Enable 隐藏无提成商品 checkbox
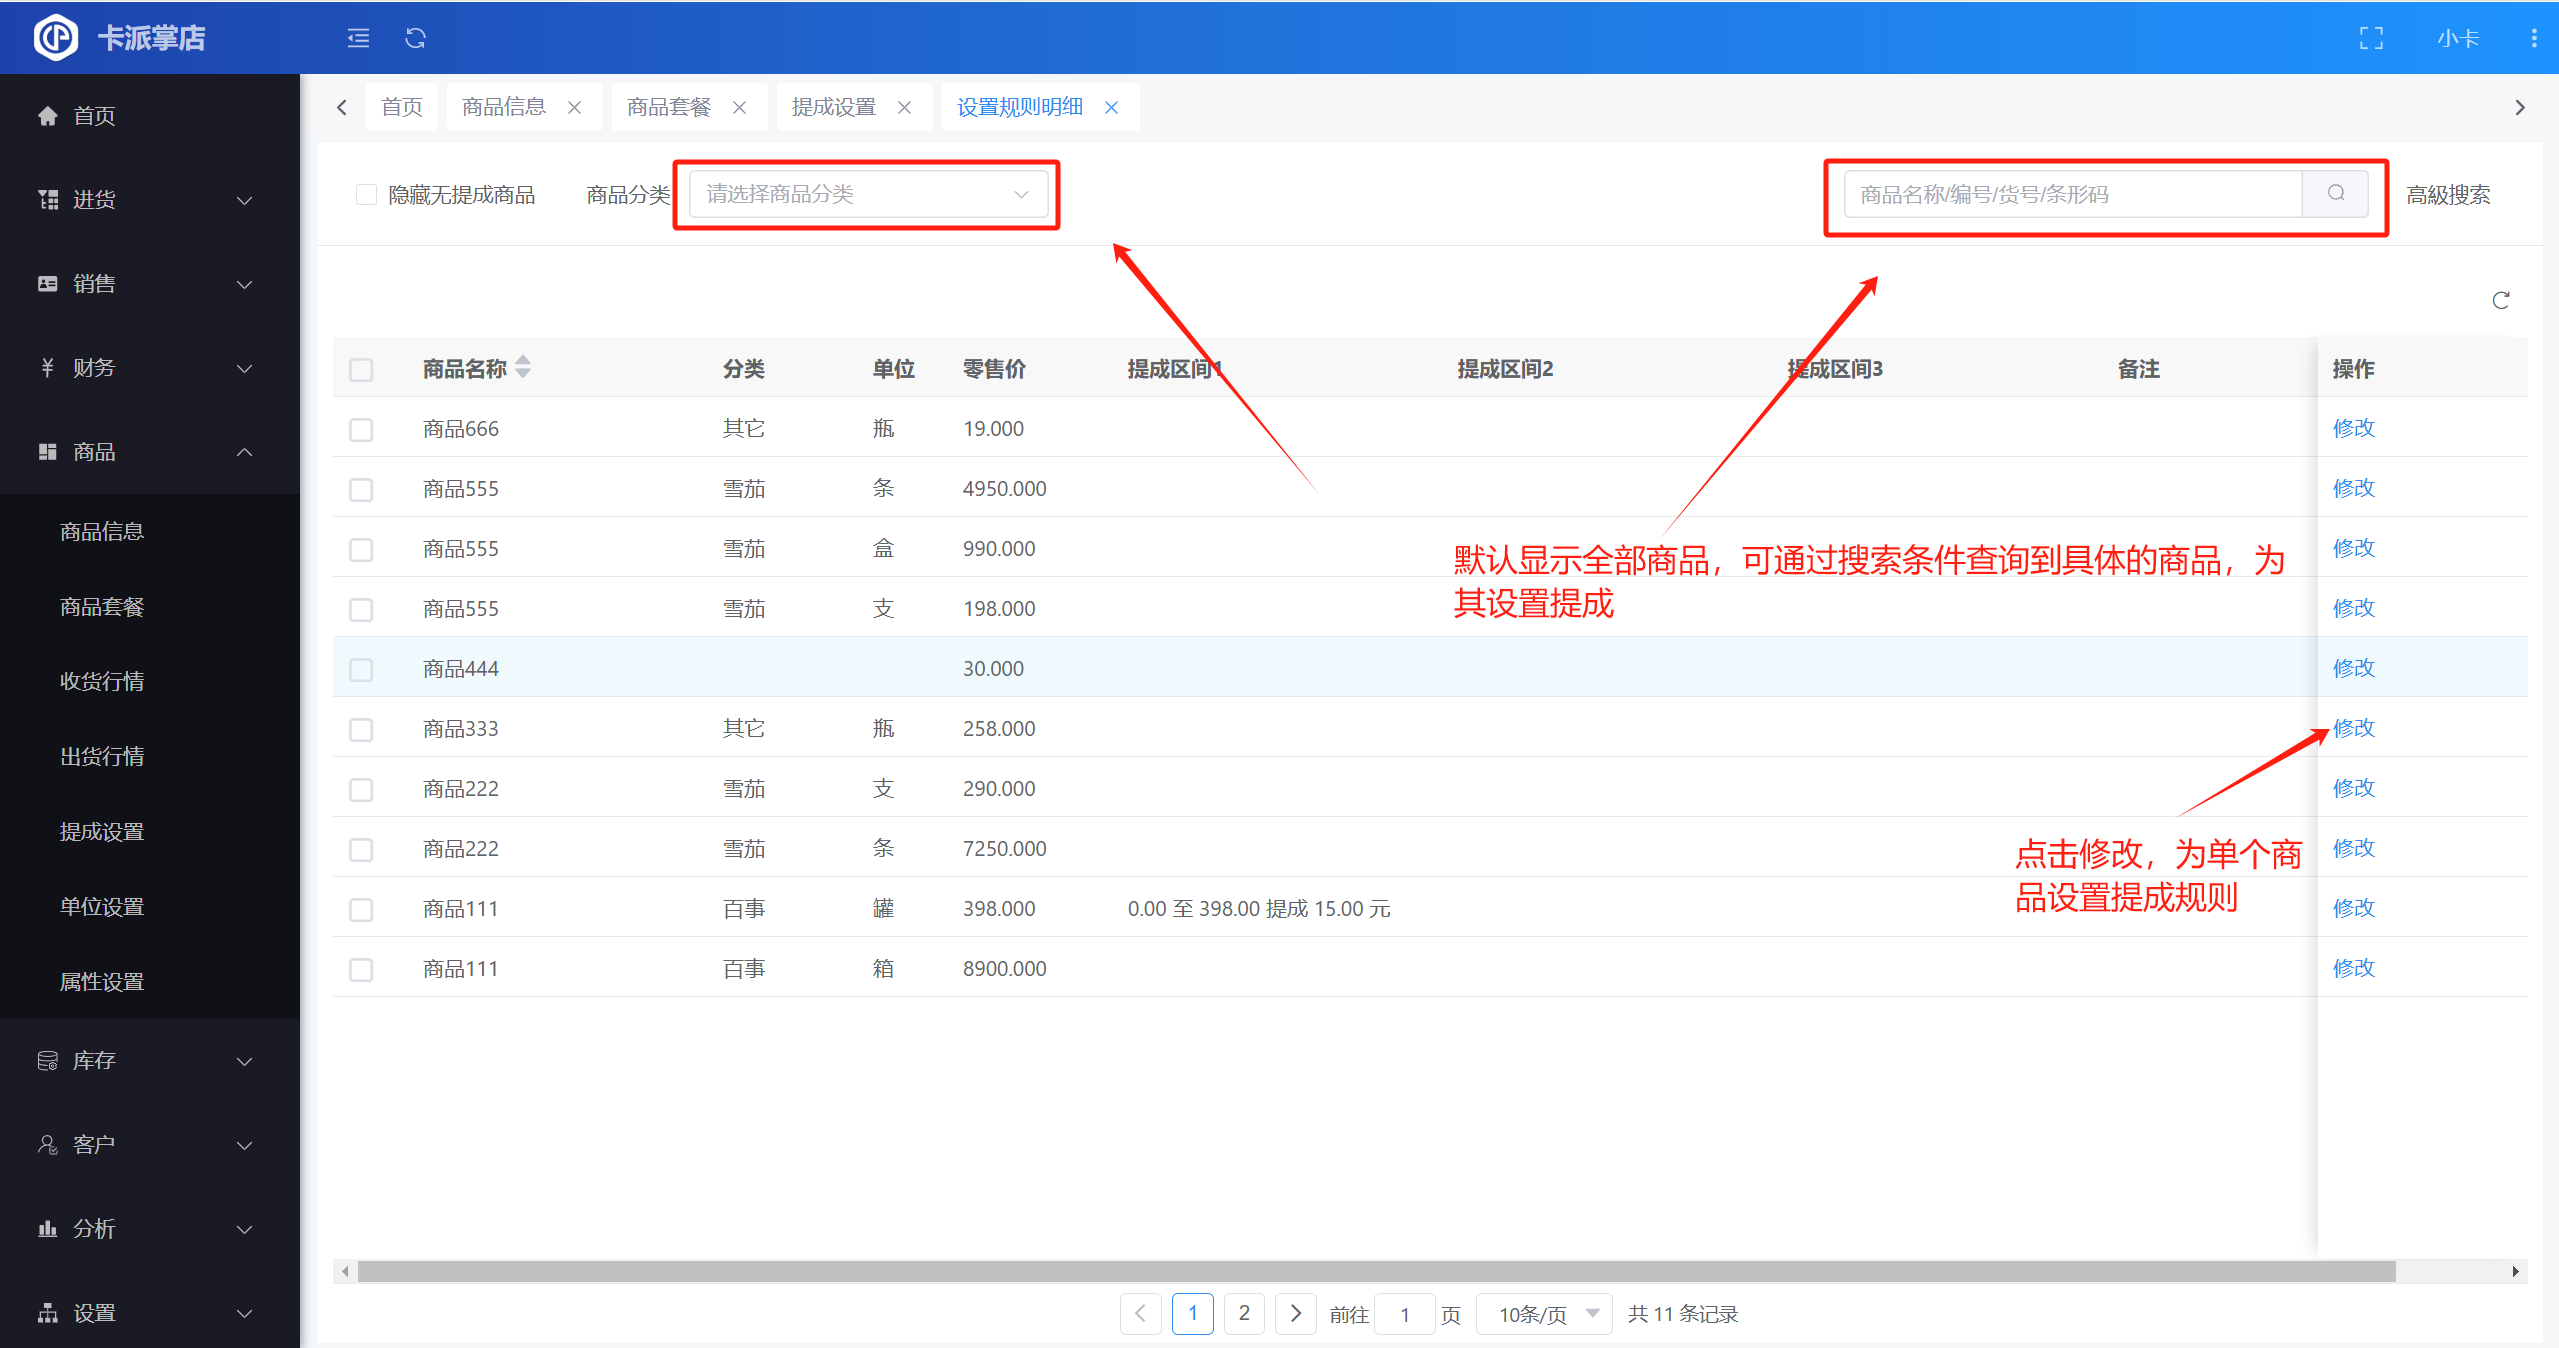Screen dimensions: 2559x1348 pyautogui.click(x=366, y=194)
